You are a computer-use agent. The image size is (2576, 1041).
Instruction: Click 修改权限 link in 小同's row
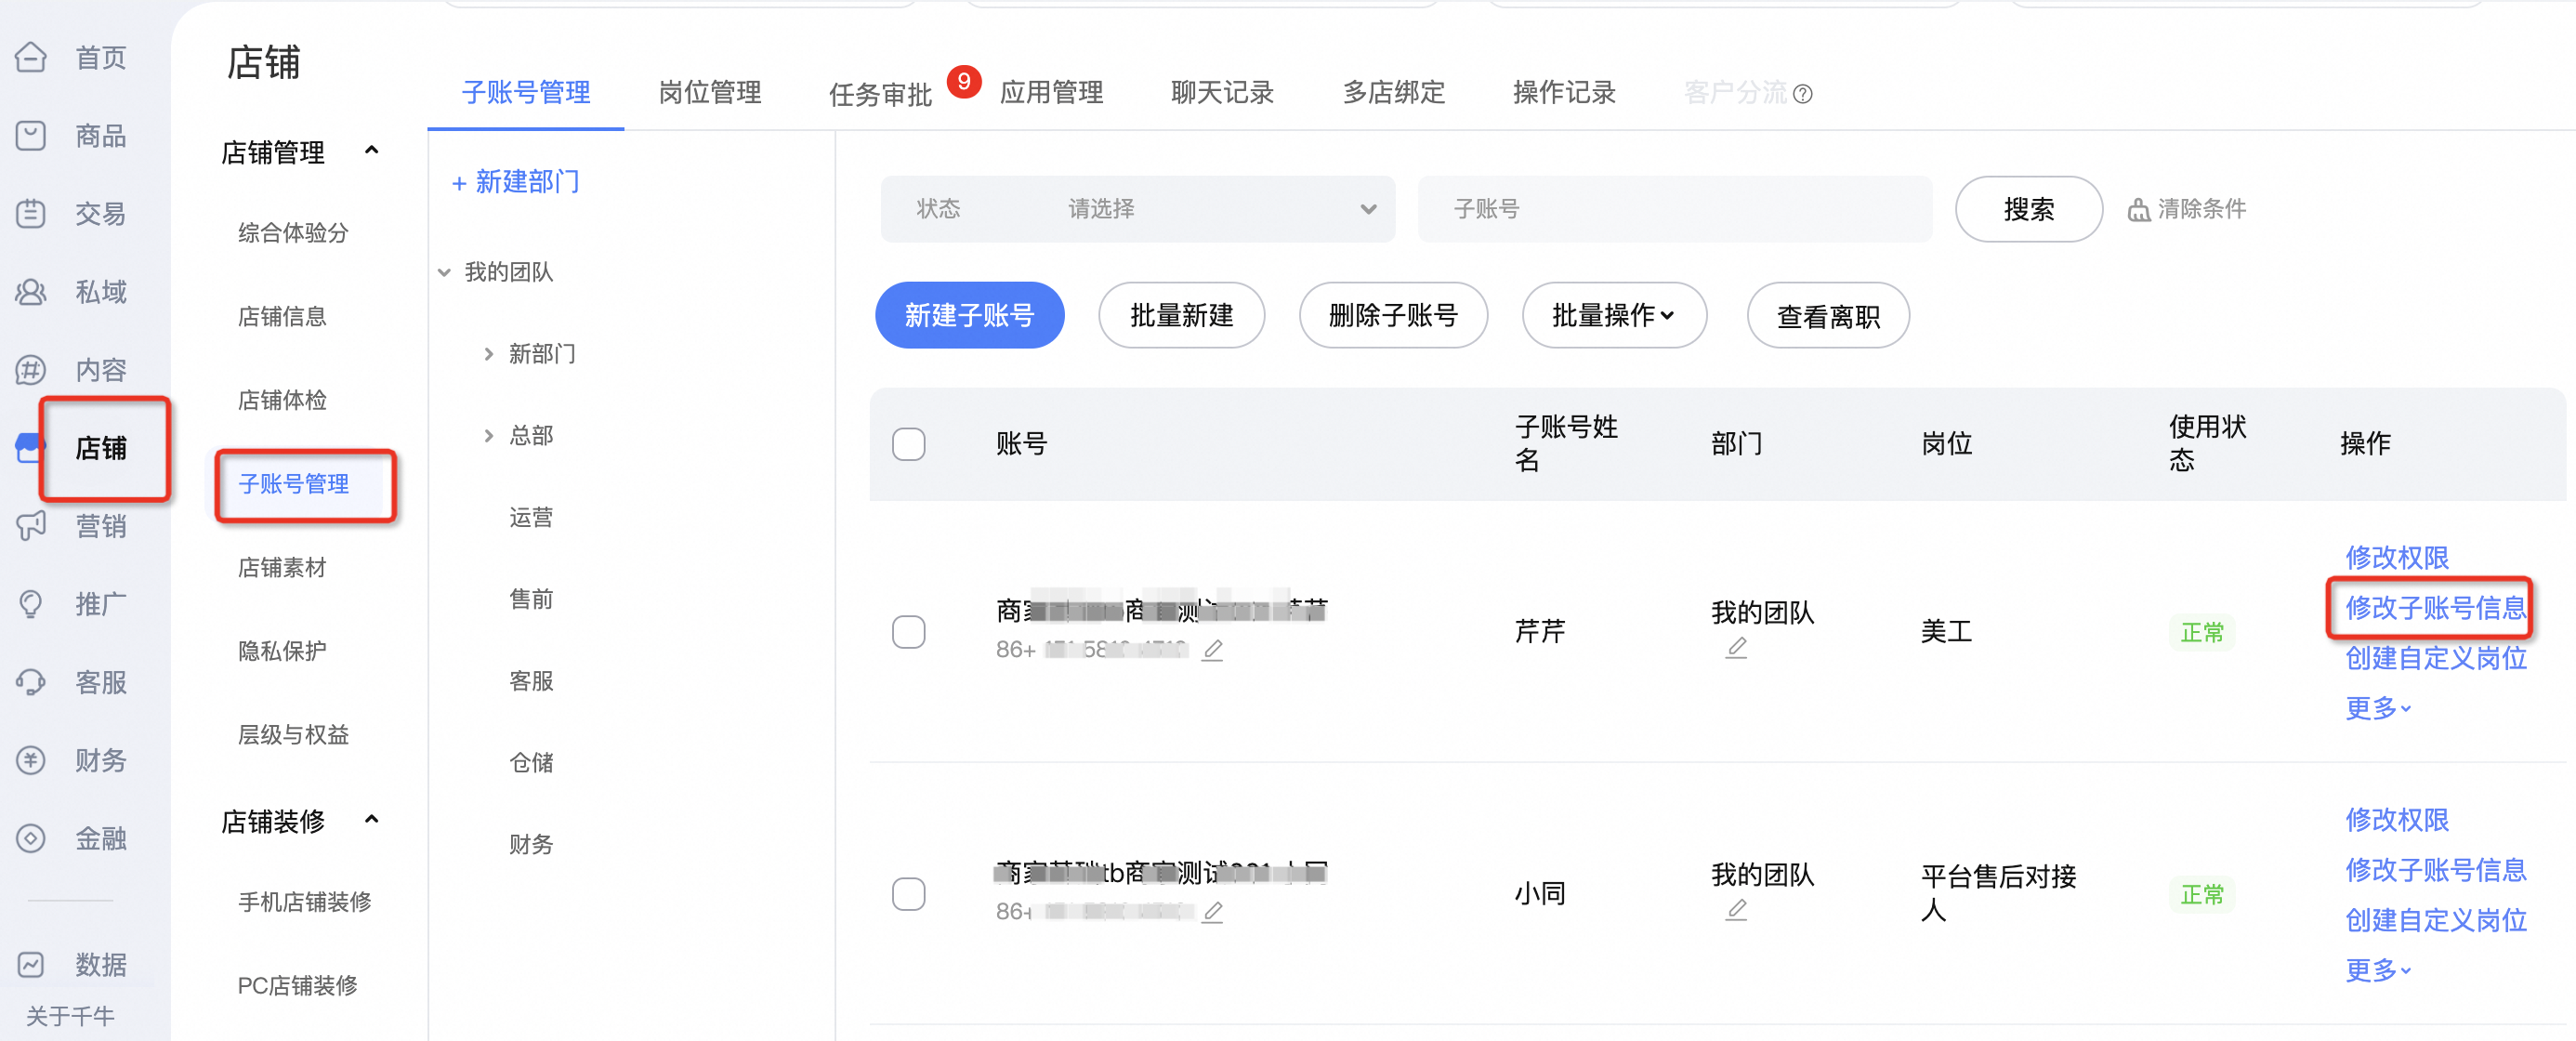pos(2396,820)
